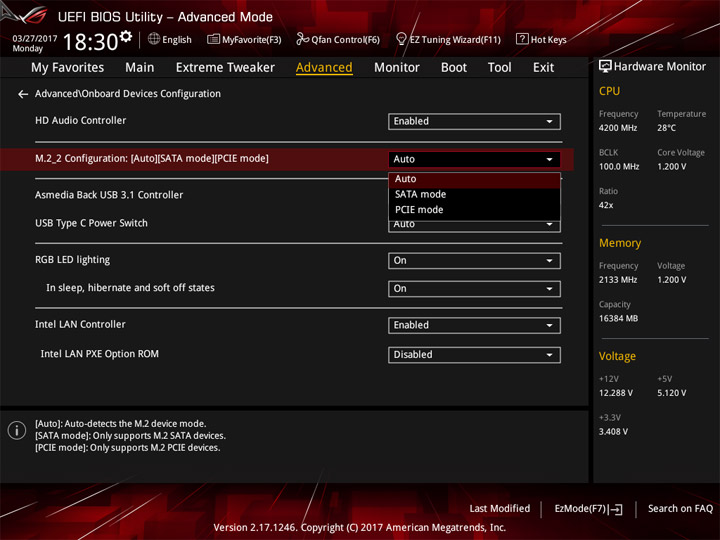The width and height of the screenshot is (720, 540).
Task: Select Intel LAN PXE Option ROM label
Action: (100, 354)
